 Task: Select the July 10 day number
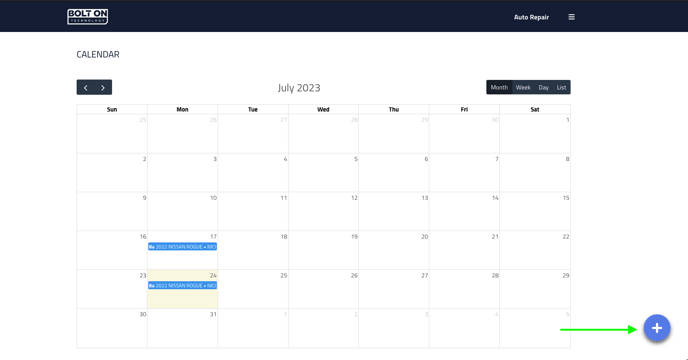213,198
